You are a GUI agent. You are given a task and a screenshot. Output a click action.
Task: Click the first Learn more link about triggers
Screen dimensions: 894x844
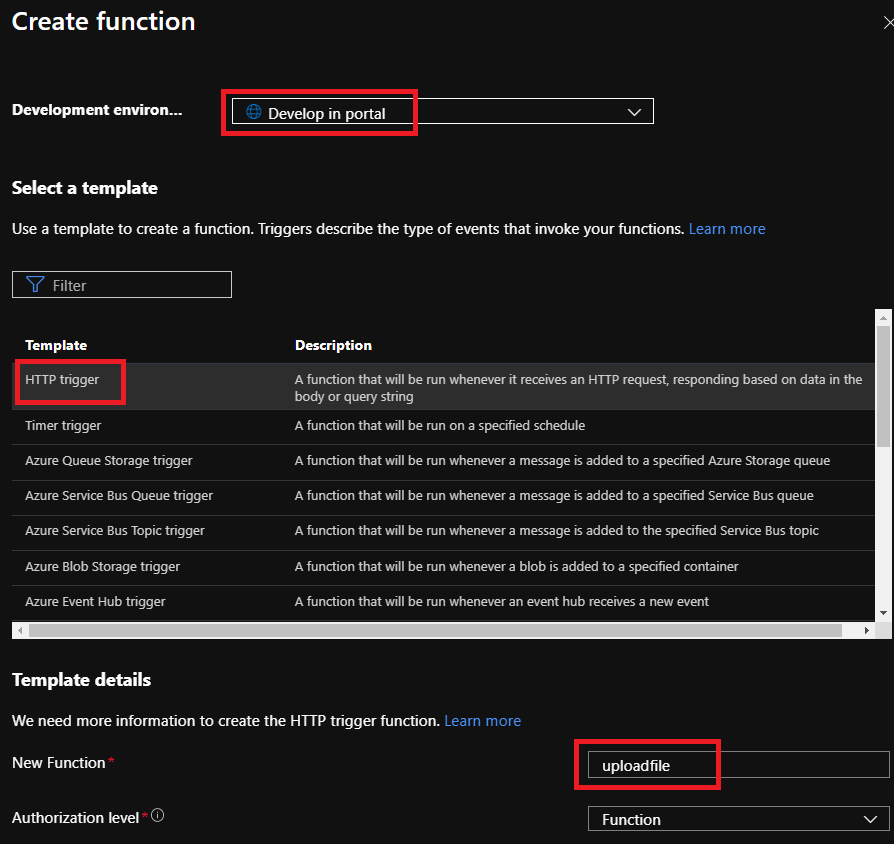726,229
